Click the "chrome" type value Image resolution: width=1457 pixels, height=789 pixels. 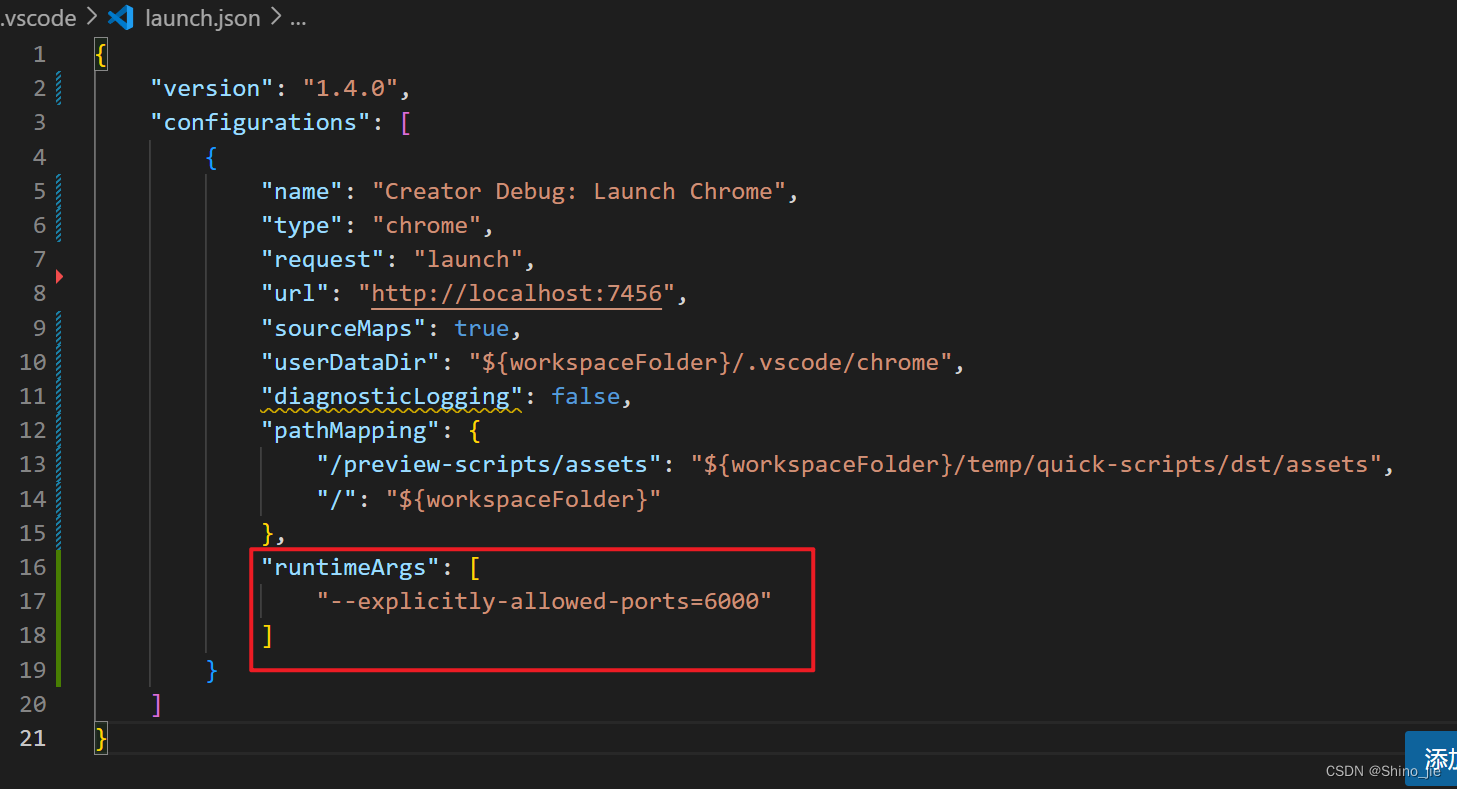[427, 226]
